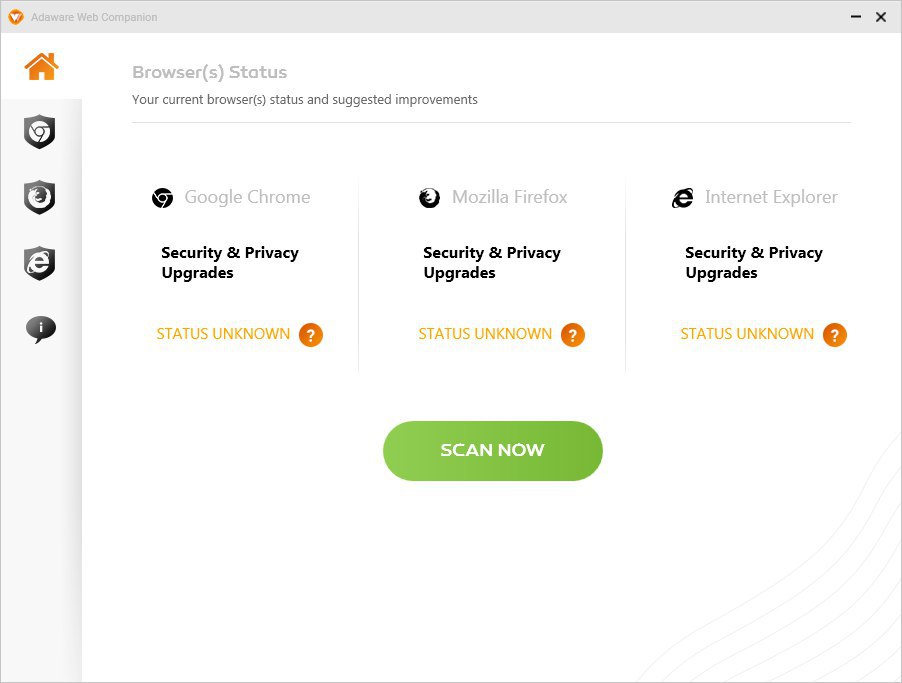Click the Mozilla Firefox status help icon

click(x=573, y=335)
